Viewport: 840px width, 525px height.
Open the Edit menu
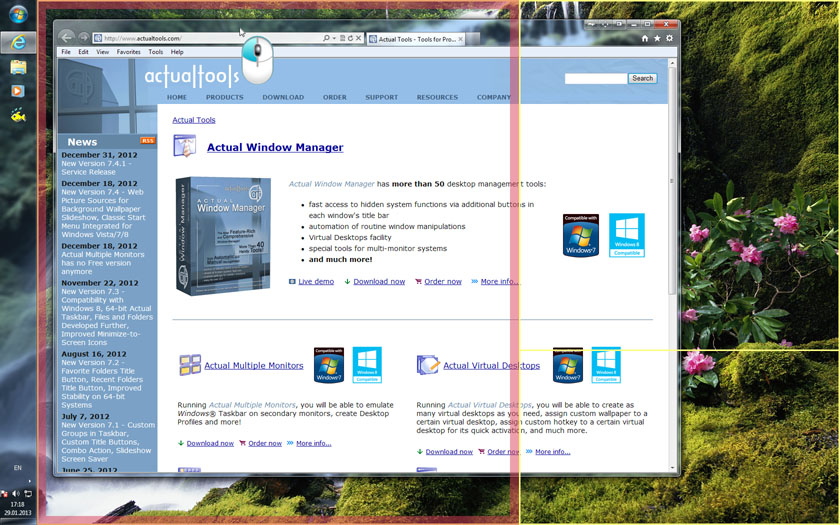83,52
